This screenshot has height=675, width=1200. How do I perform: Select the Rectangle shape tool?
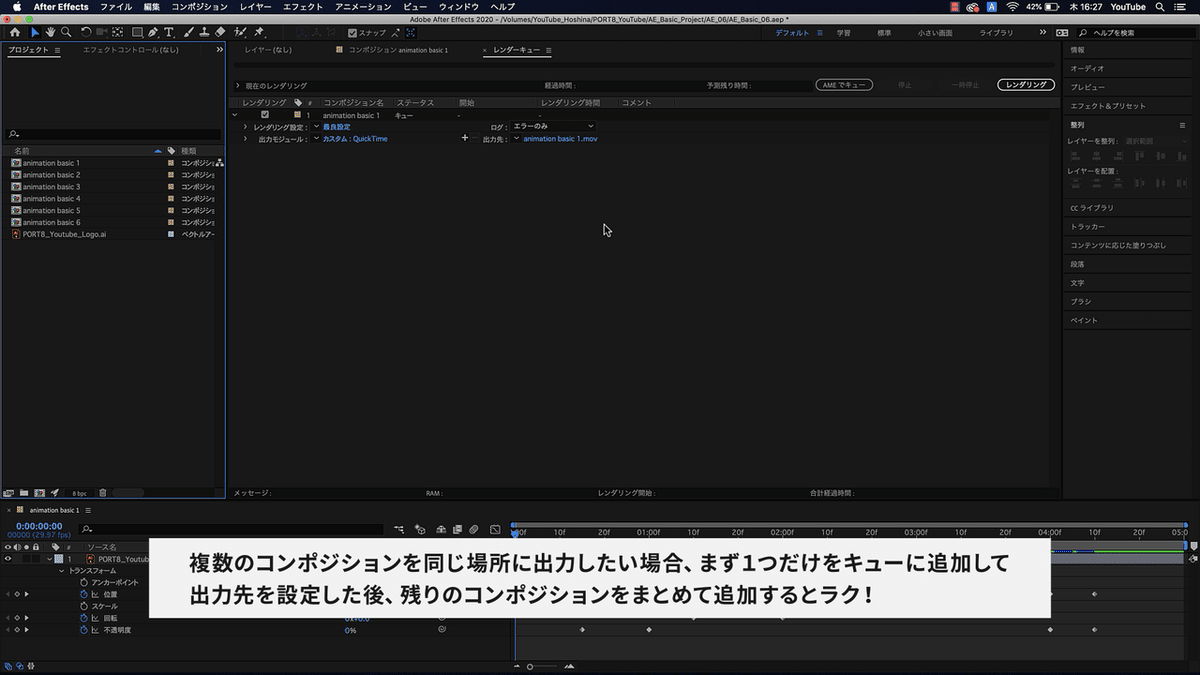tap(137, 33)
